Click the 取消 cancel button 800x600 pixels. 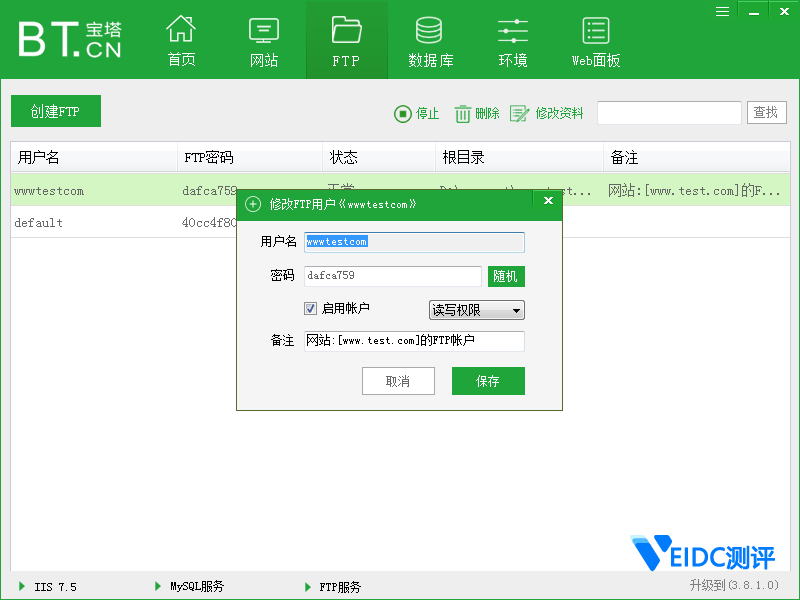point(398,381)
